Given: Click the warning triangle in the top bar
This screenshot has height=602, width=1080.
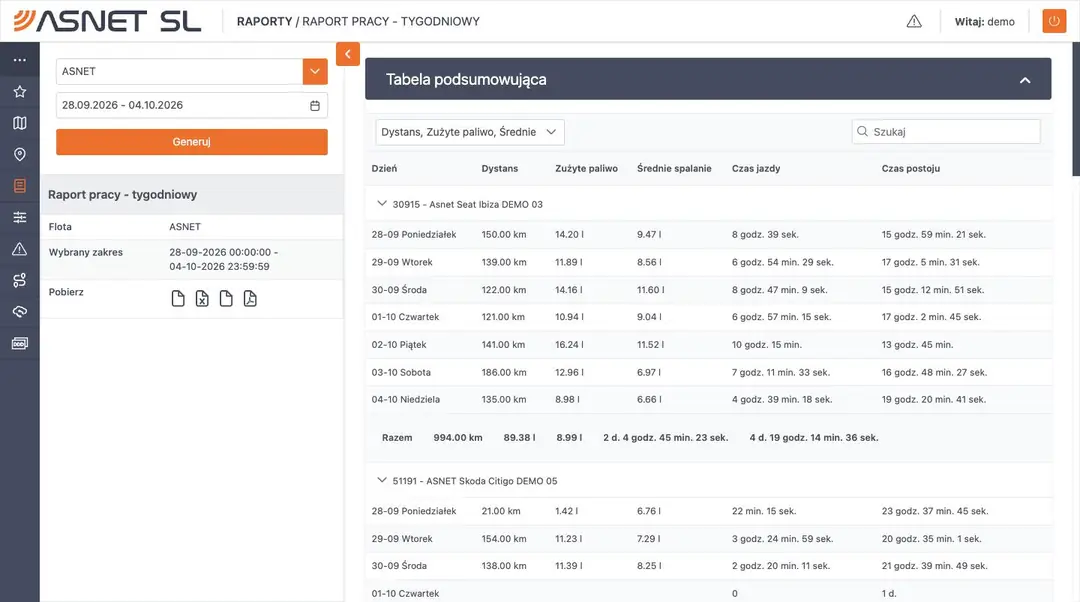Looking at the screenshot, I should click(914, 21).
